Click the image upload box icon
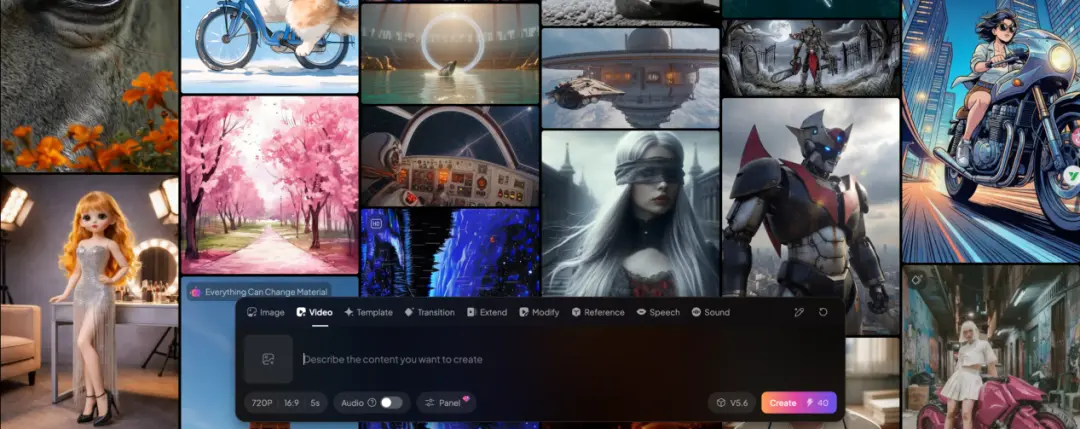 click(x=268, y=359)
